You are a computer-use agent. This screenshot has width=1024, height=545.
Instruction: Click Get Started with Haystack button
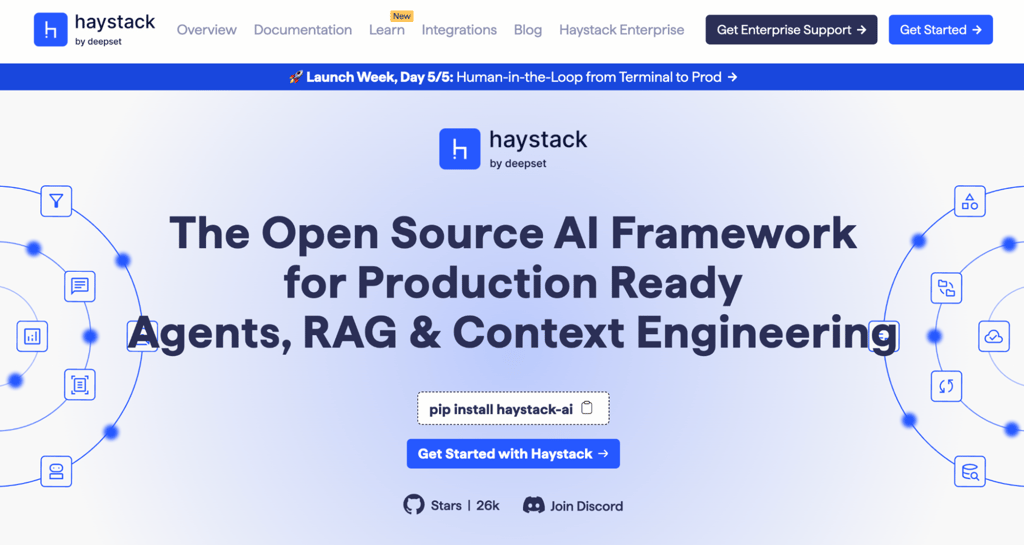[x=513, y=454]
